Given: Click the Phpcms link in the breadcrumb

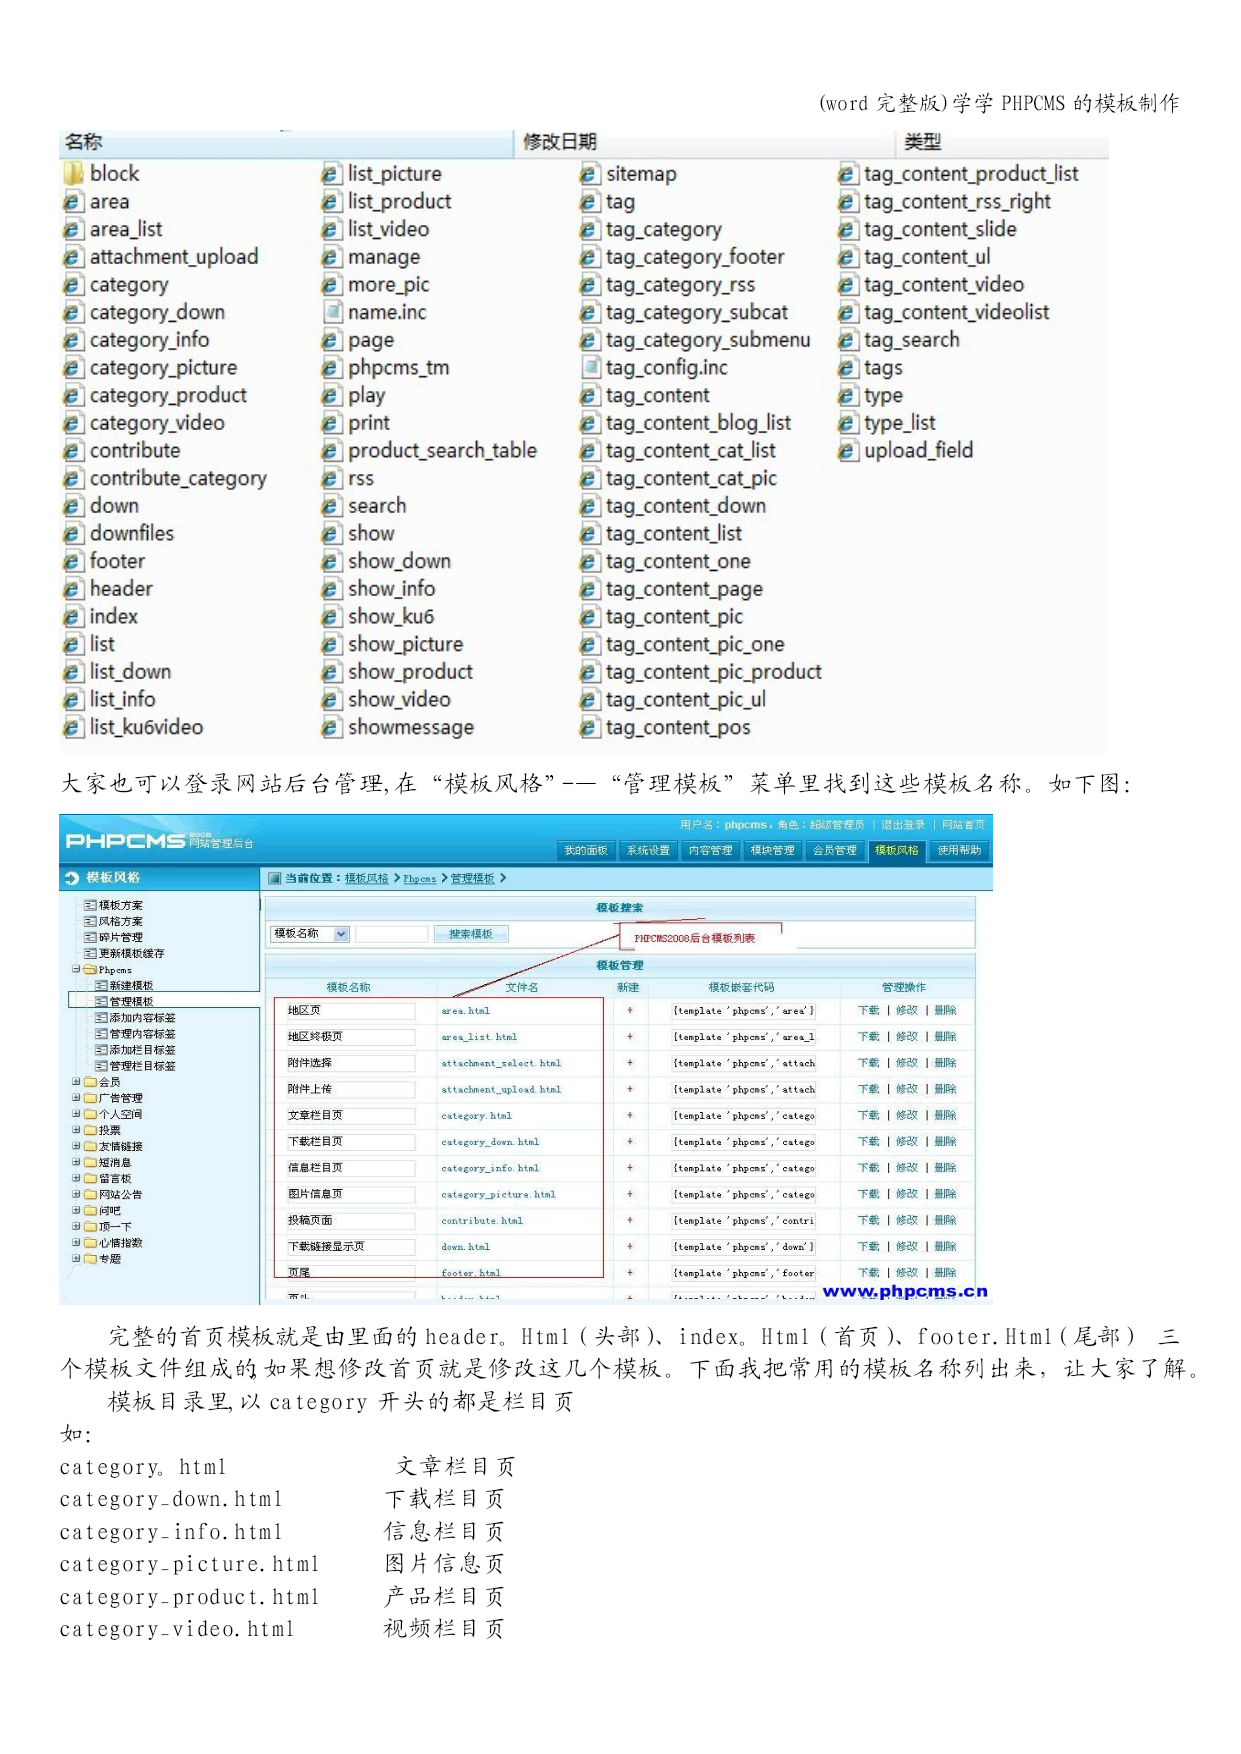Looking at the screenshot, I should click(420, 879).
